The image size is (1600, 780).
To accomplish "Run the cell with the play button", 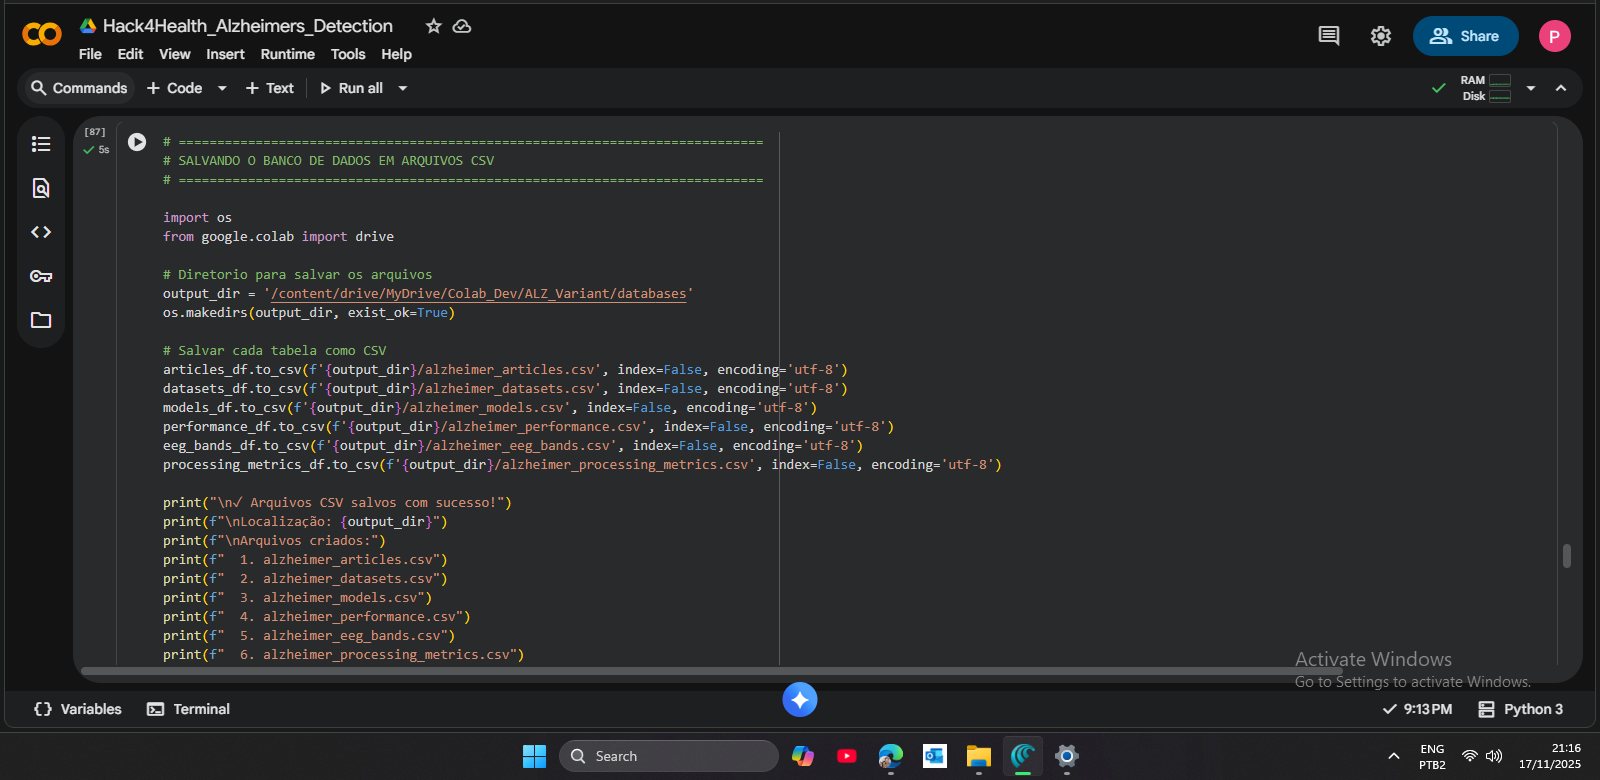I will pyautogui.click(x=137, y=142).
